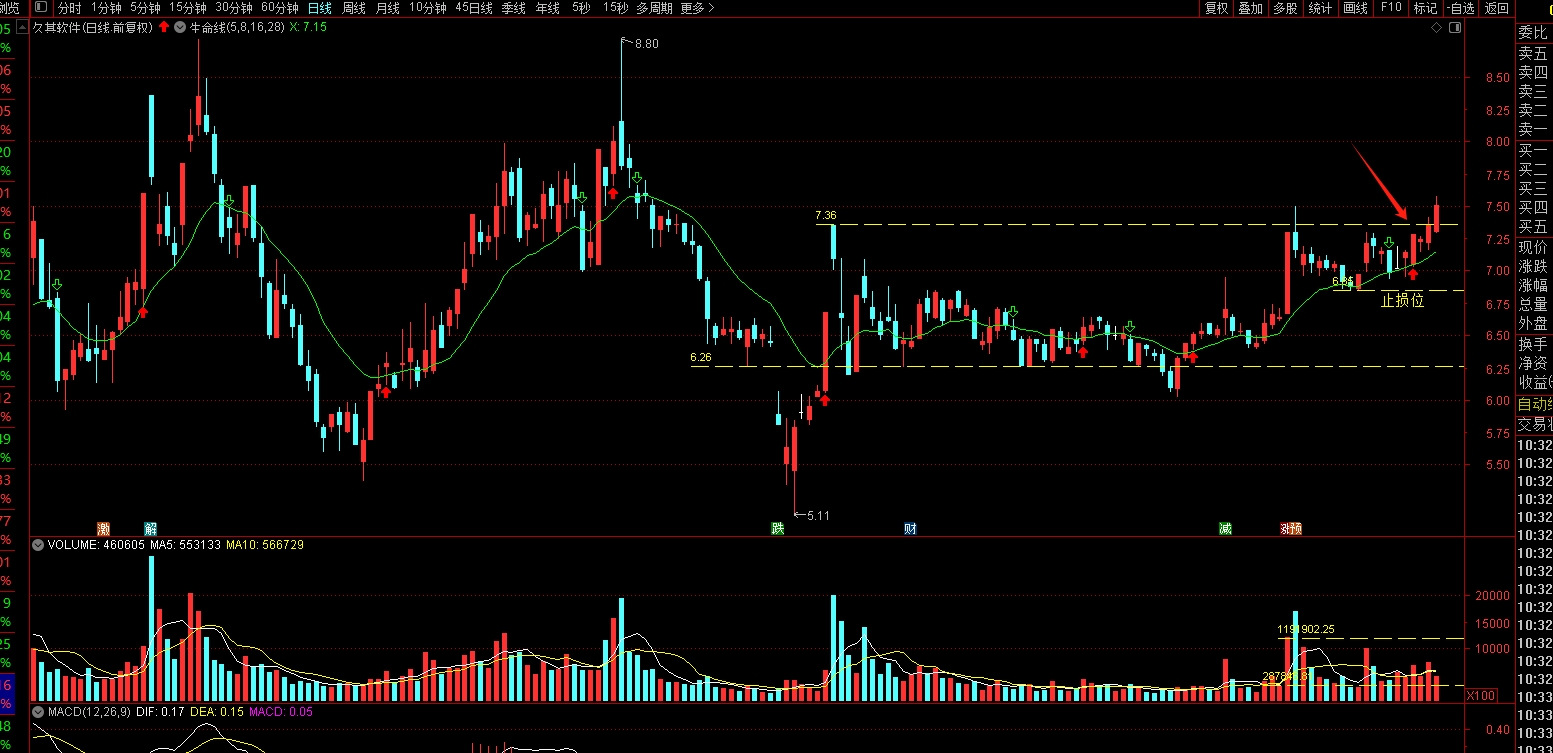The image size is (1553, 753).
Task: Expand 更多 period options
Action: click(697, 8)
